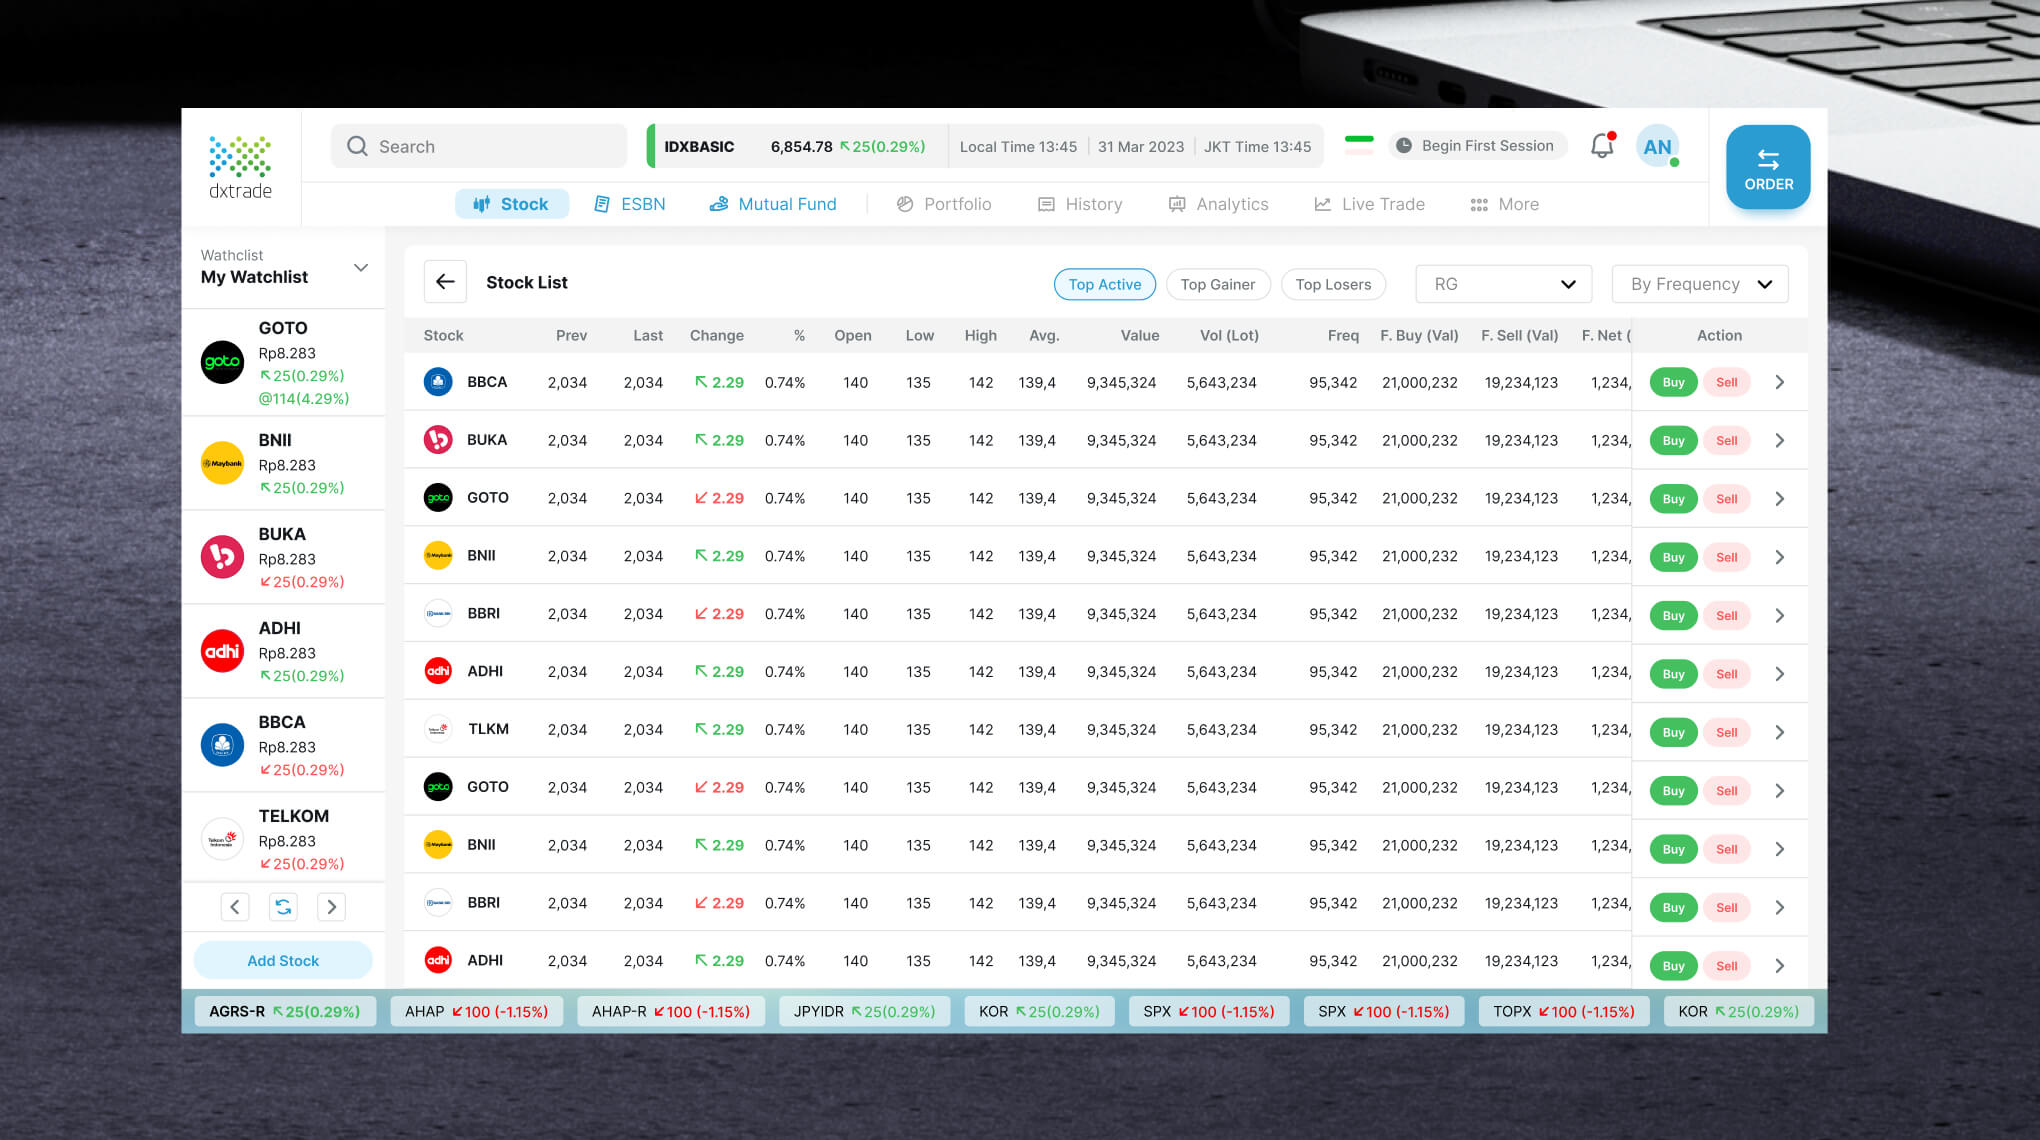
Task: Click the BBCA icon in first table row
Action: (438, 382)
